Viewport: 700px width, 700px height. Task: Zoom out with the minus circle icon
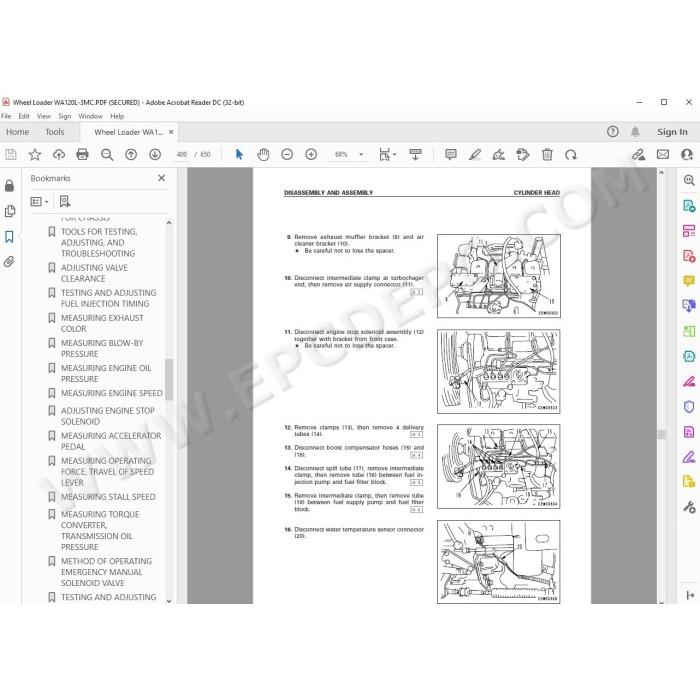point(287,154)
